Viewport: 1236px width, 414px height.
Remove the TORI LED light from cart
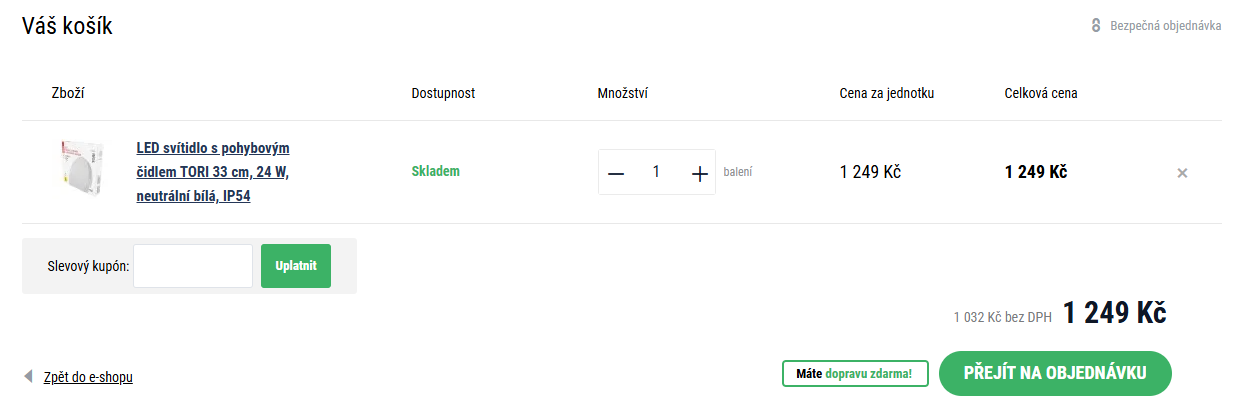pos(1182,173)
